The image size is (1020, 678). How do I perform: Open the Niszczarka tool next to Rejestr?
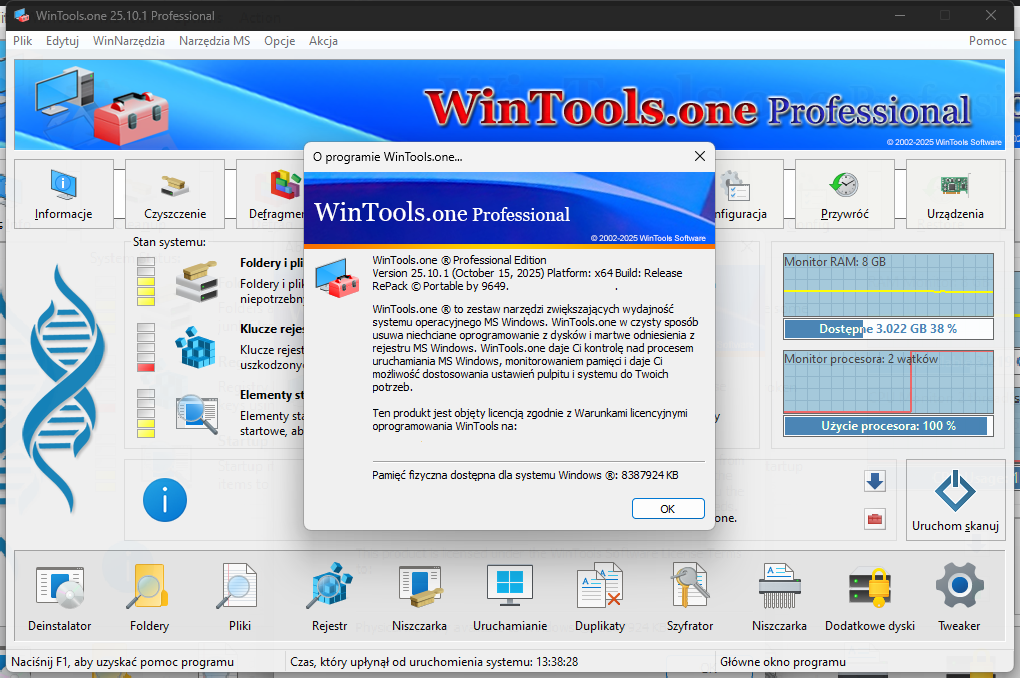point(420,597)
